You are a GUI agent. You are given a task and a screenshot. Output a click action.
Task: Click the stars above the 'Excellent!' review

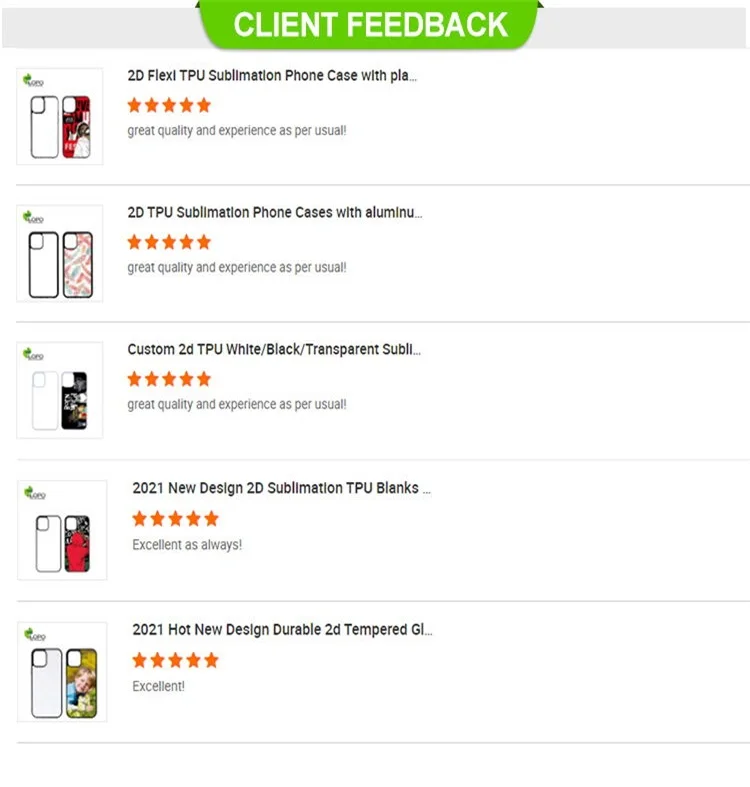tap(175, 660)
